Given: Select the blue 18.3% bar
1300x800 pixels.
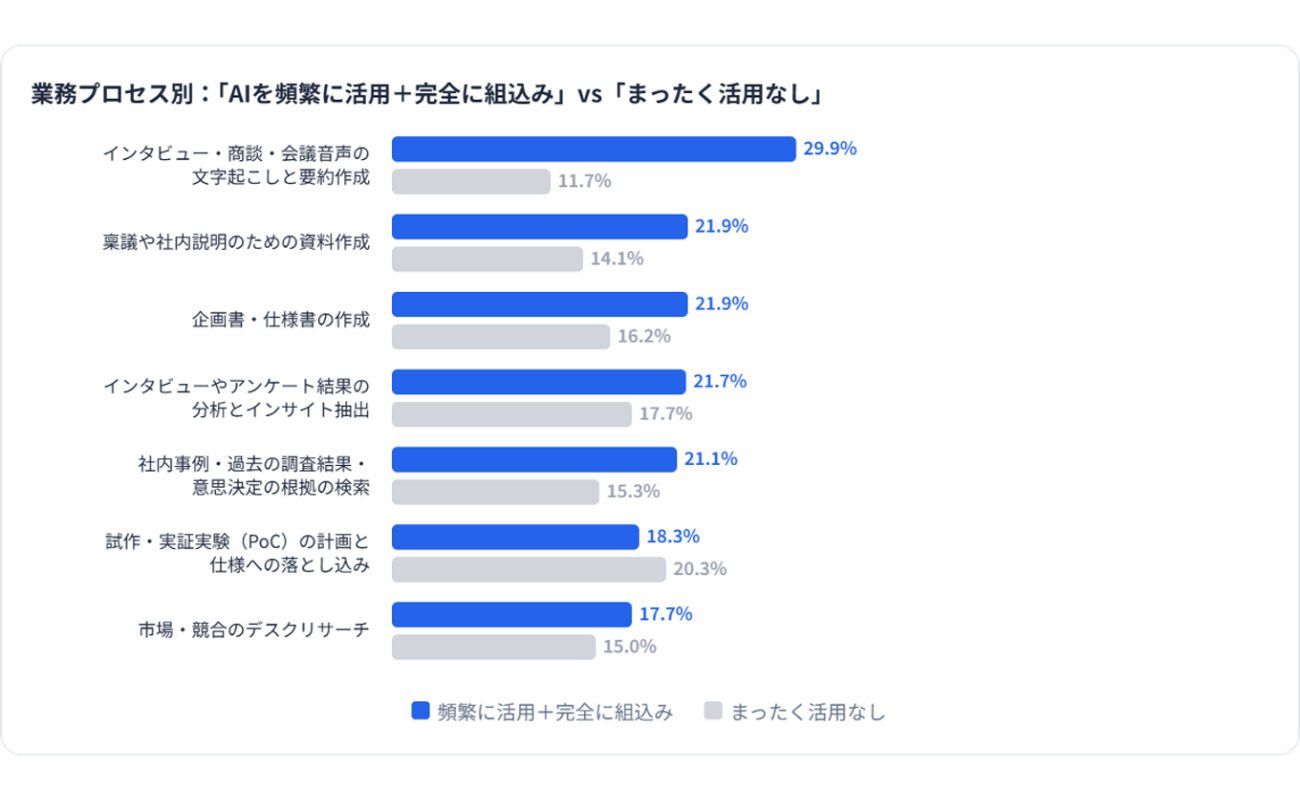Looking at the screenshot, I should click(515, 537).
